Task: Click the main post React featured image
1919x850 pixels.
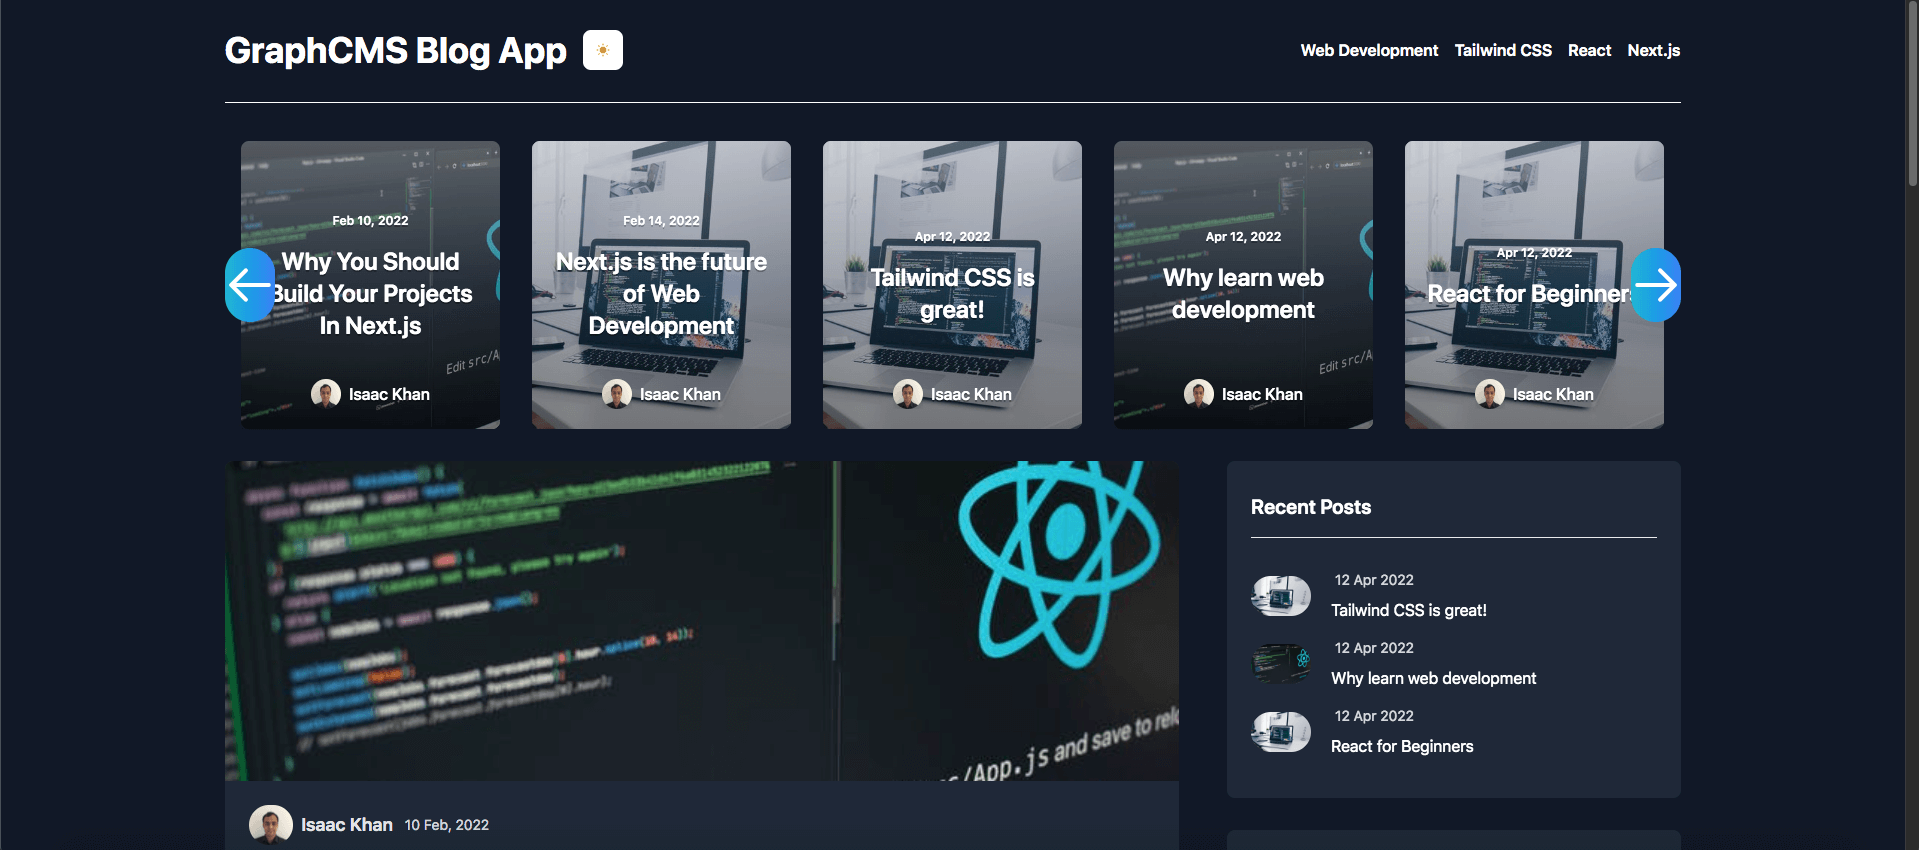Action: (701, 620)
